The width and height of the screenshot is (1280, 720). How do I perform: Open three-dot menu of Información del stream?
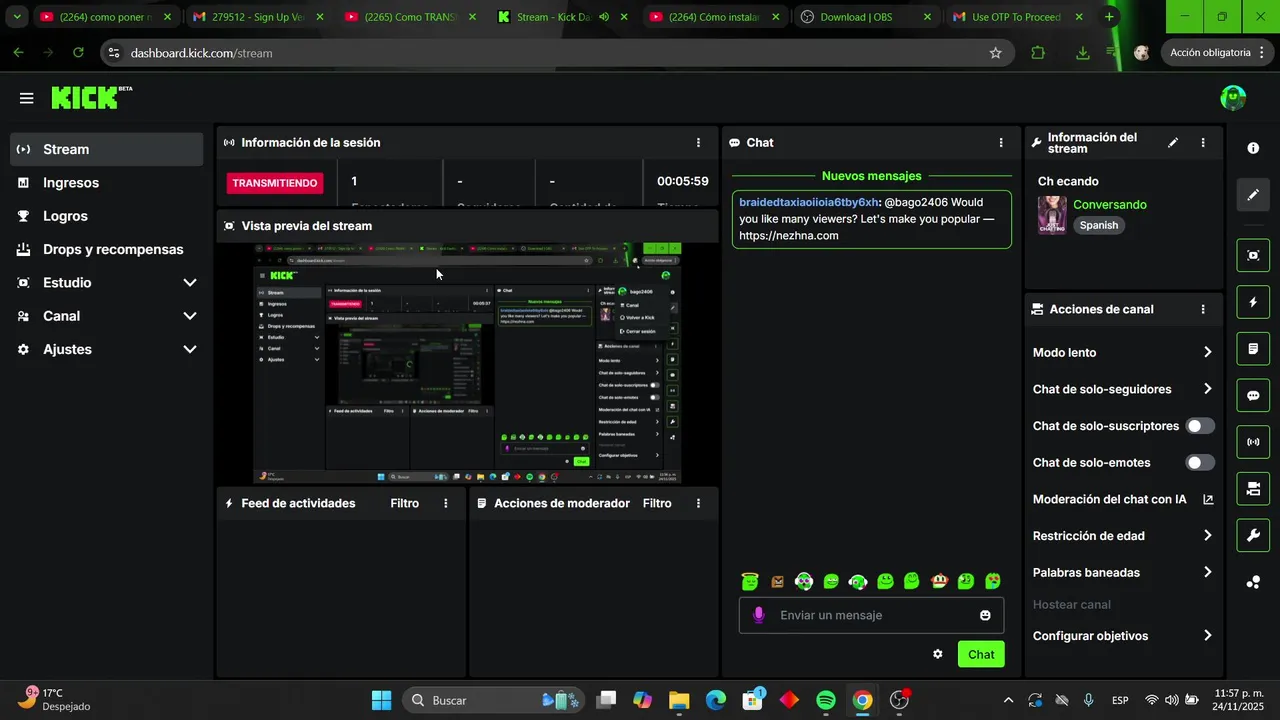point(1203,143)
